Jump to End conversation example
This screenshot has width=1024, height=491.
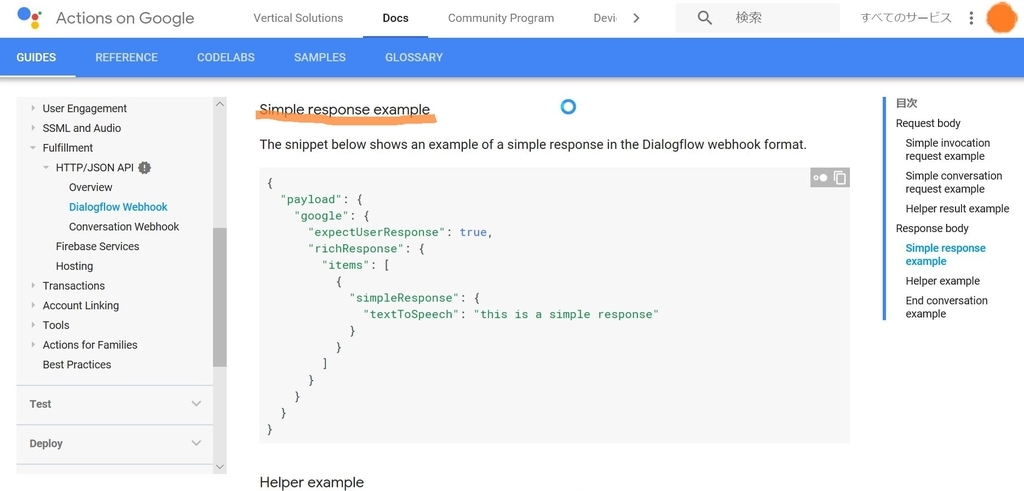click(946, 307)
